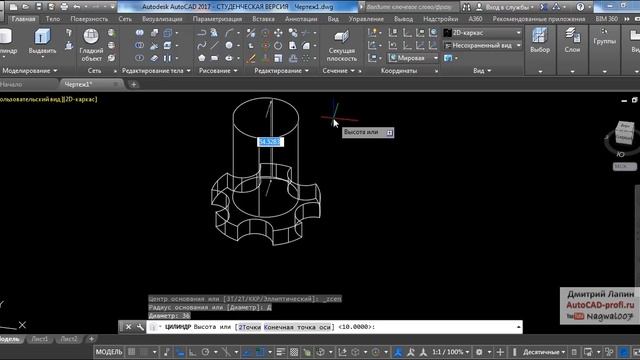Image resolution: width=640 pixels, height=360 pixels.
Task: Select the Spline tool in Рисование
Action: pyautogui.click(x=202, y=45)
